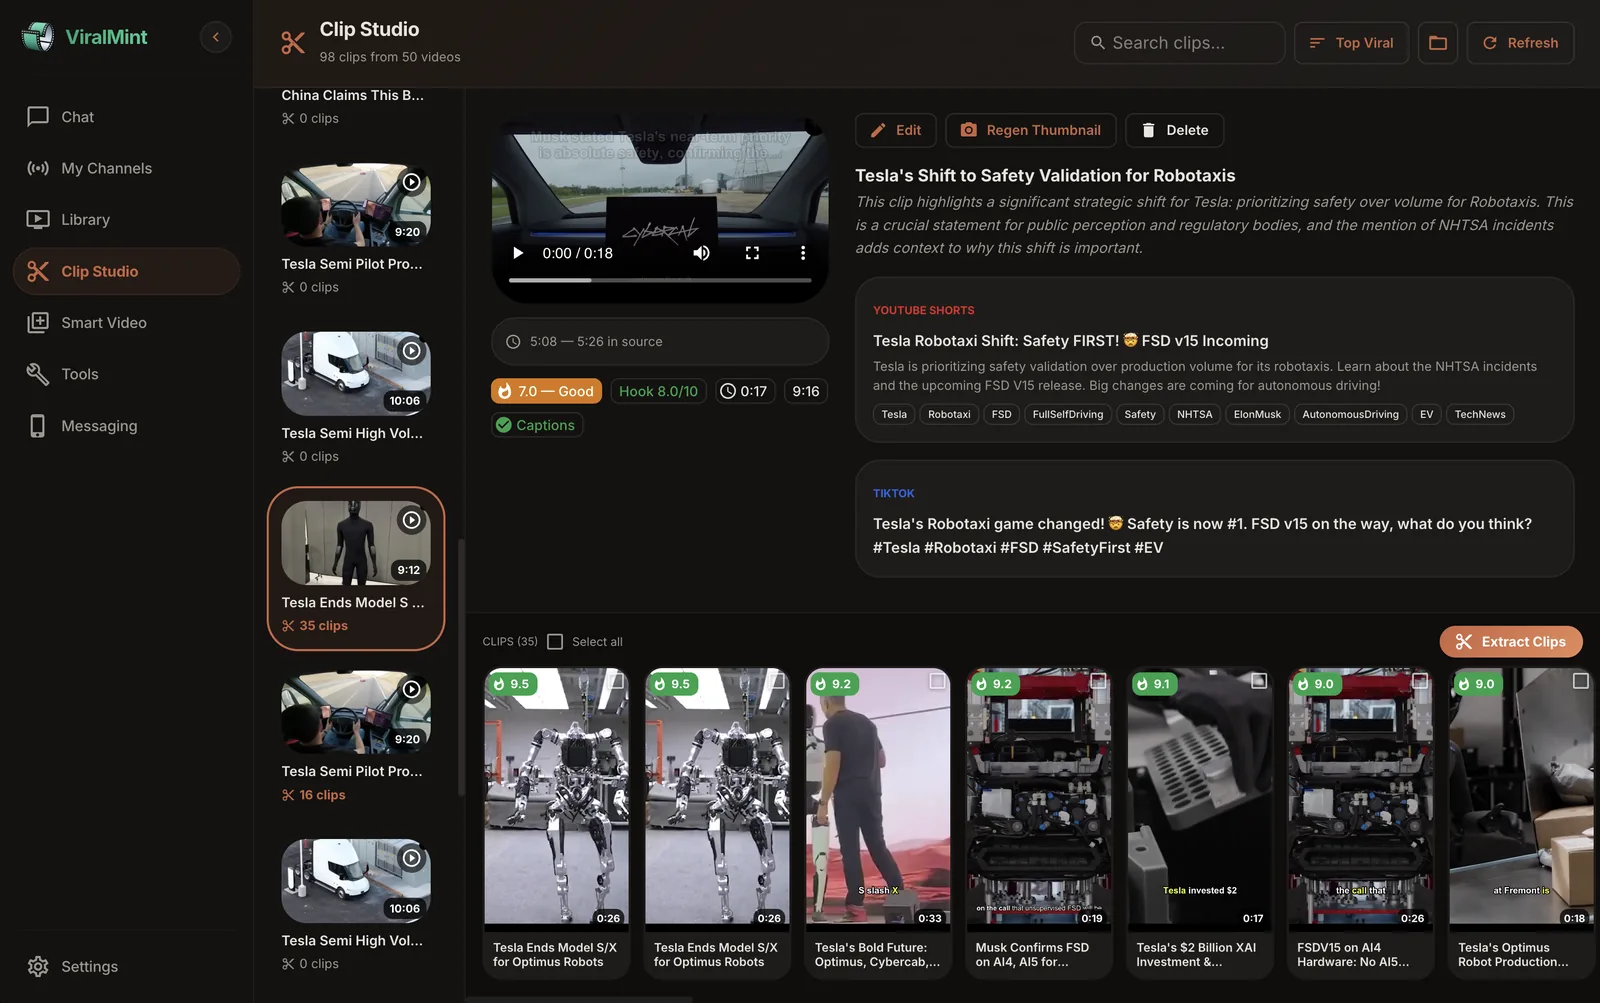The height and width of the screenshot is (1003, 1600).
Task: Click the 0:17 duration badge
Action: tap(744, 391)
